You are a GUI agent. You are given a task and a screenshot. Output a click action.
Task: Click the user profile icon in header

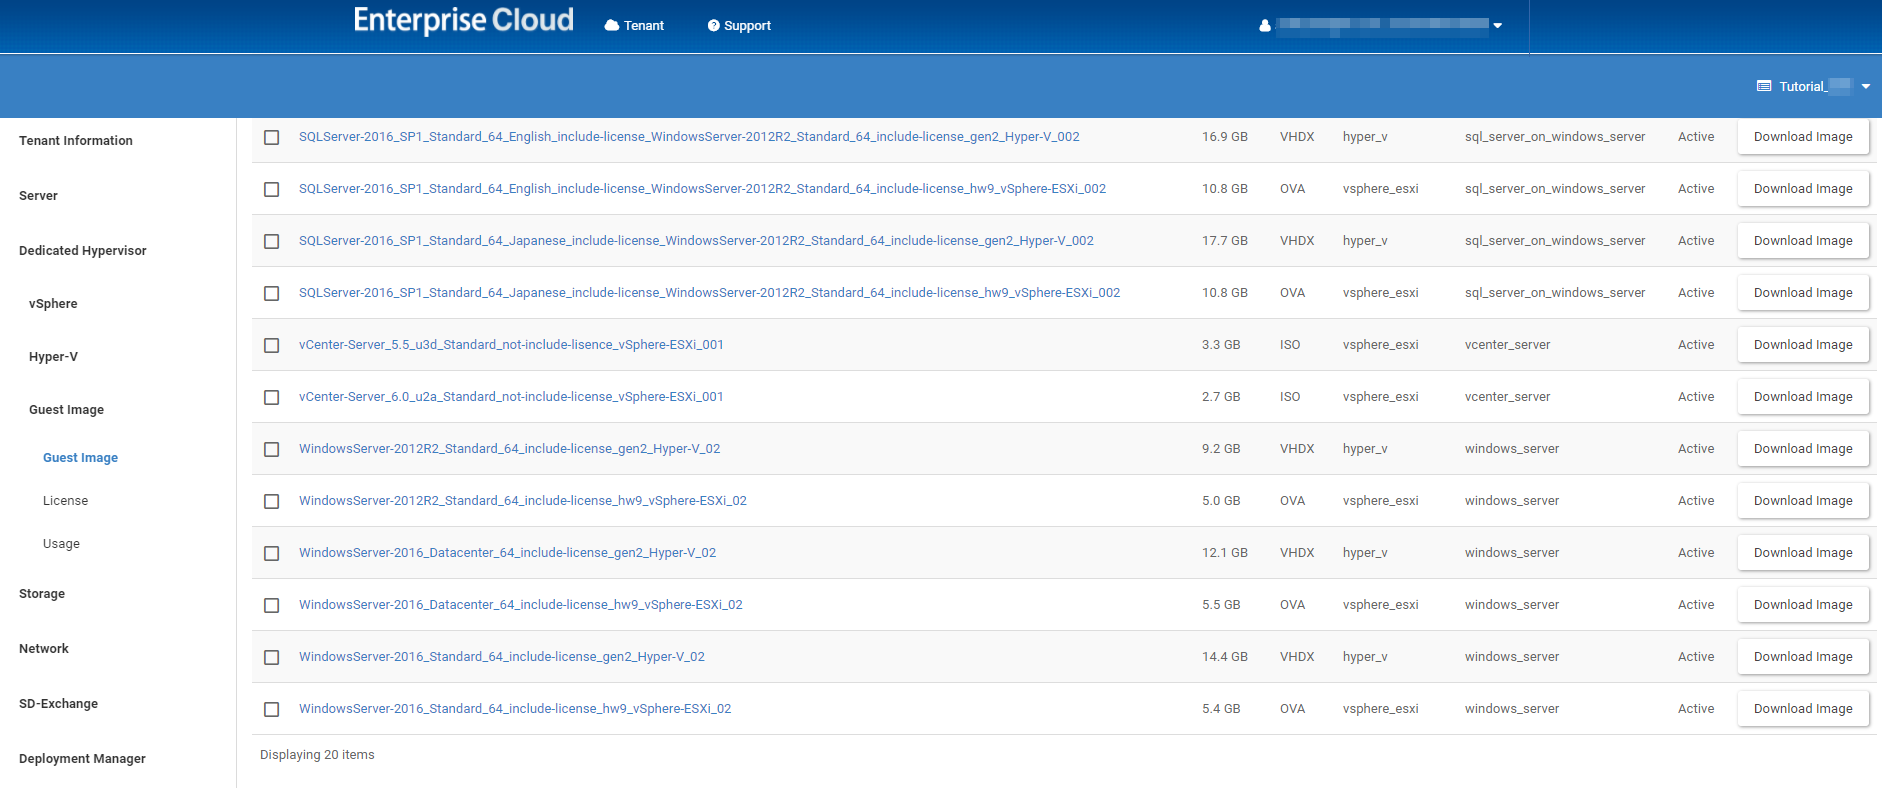pyautogui.click(x=1265, y=26)
